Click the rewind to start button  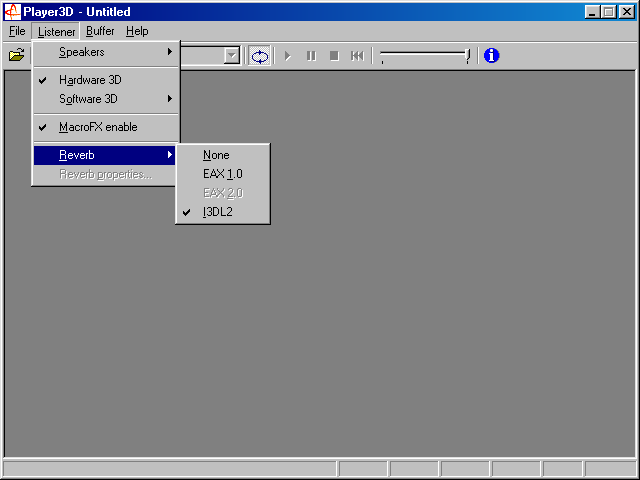pyautogui.click(x=357, y=56)
